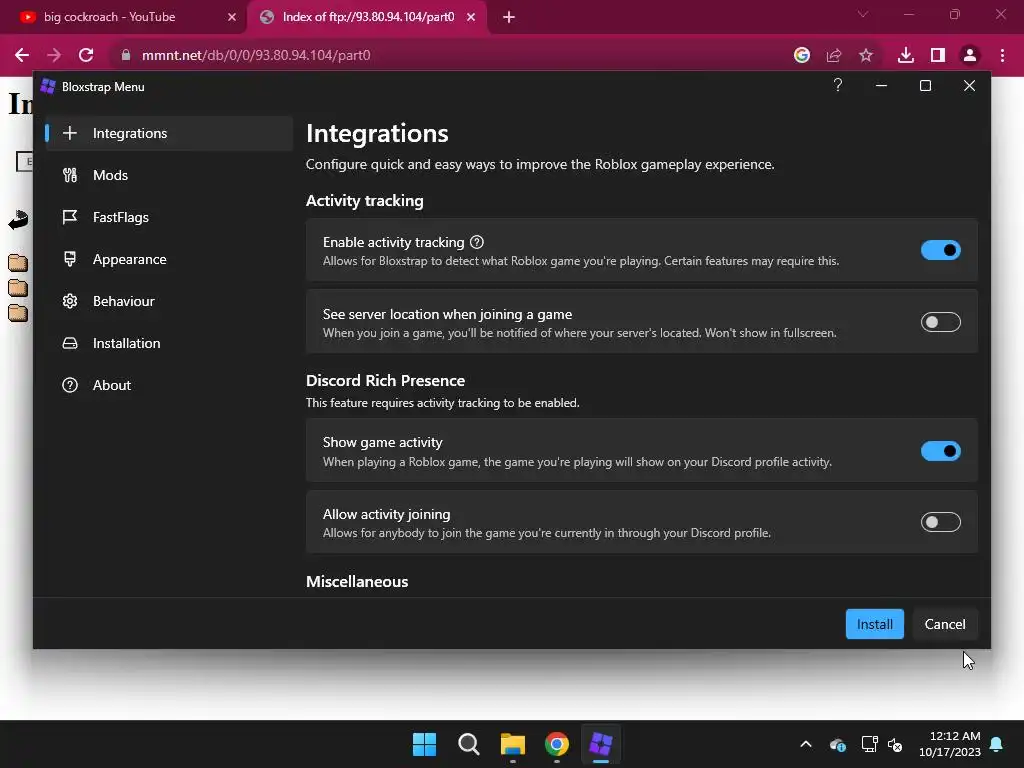Click the Behaviour gear icon

70,301
